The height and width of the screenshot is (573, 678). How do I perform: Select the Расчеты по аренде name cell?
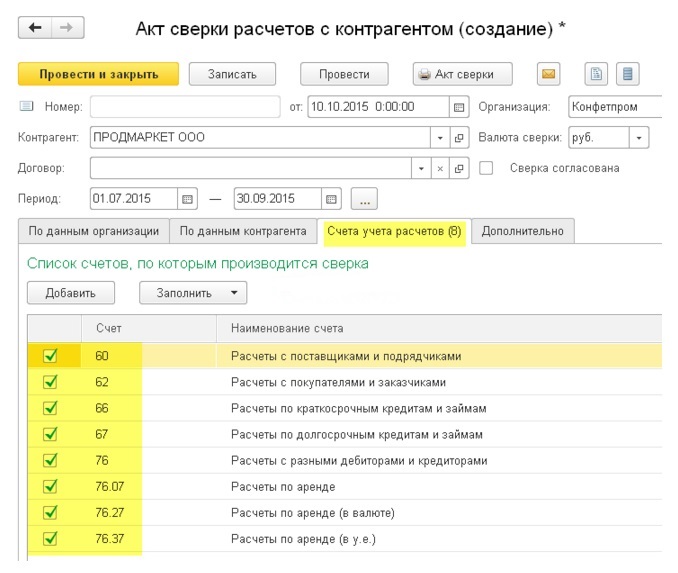click(x=439, y=487)
